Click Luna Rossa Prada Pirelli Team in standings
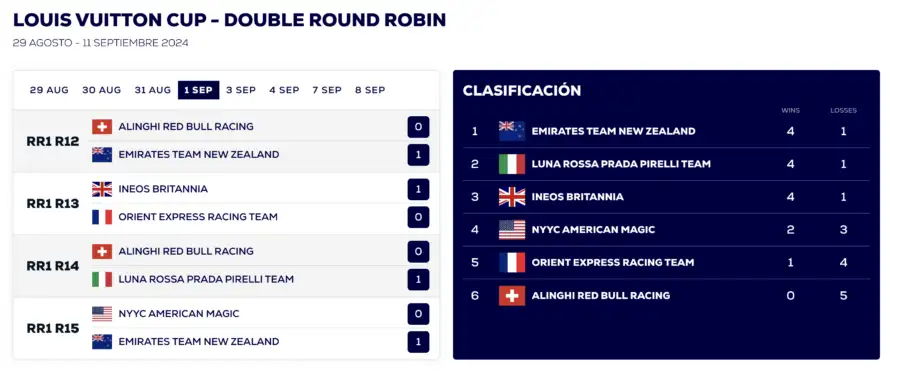The width and height of the screenshot is (900, 382). 621,164
